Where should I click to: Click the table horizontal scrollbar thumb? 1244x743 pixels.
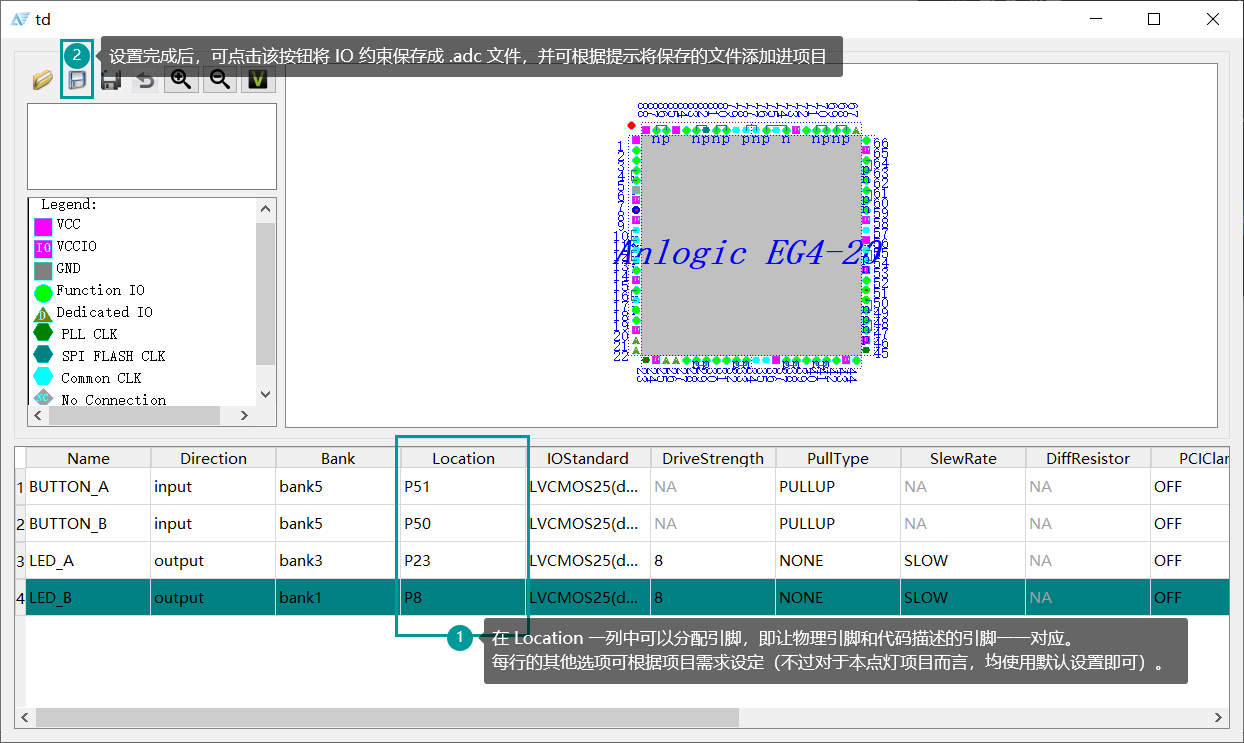coord(387,718)
